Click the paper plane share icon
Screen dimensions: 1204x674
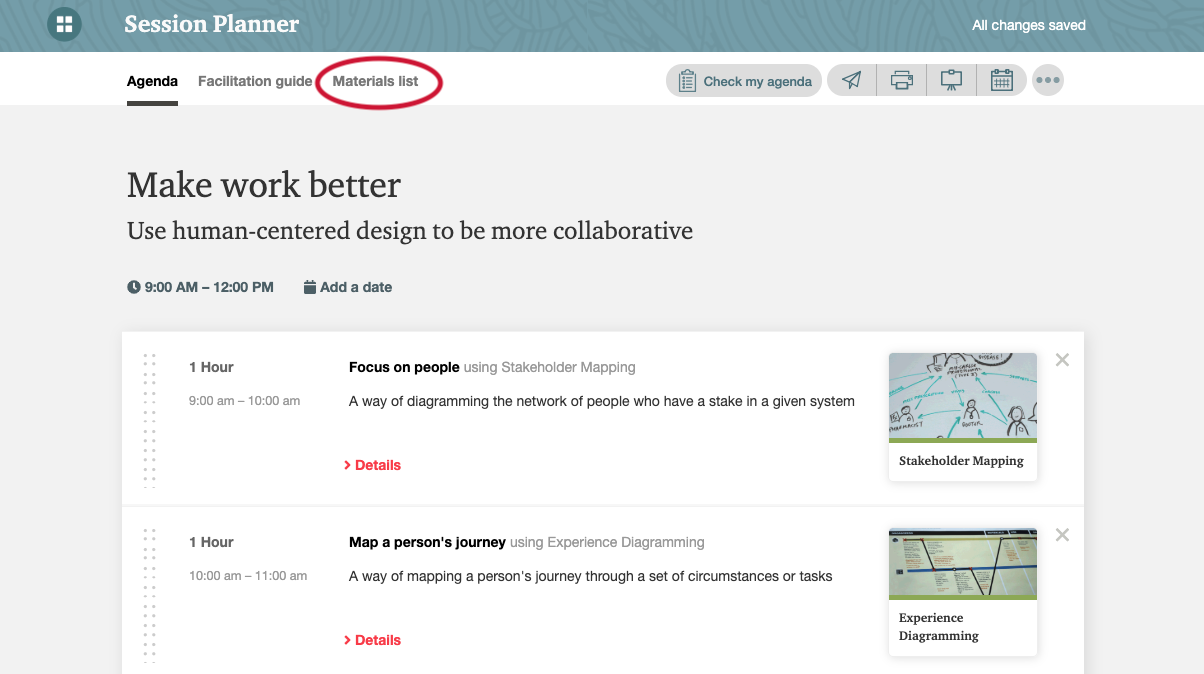(852, 81)
